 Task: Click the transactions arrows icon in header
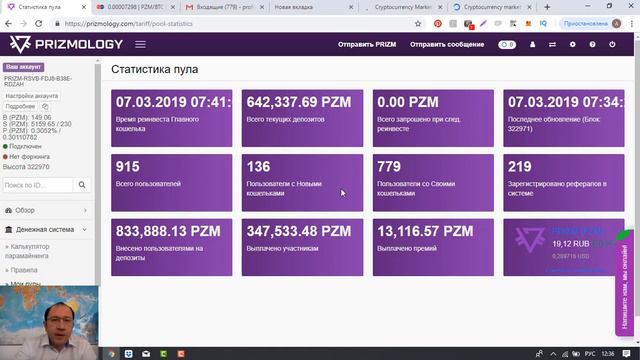tap(552, 44)
